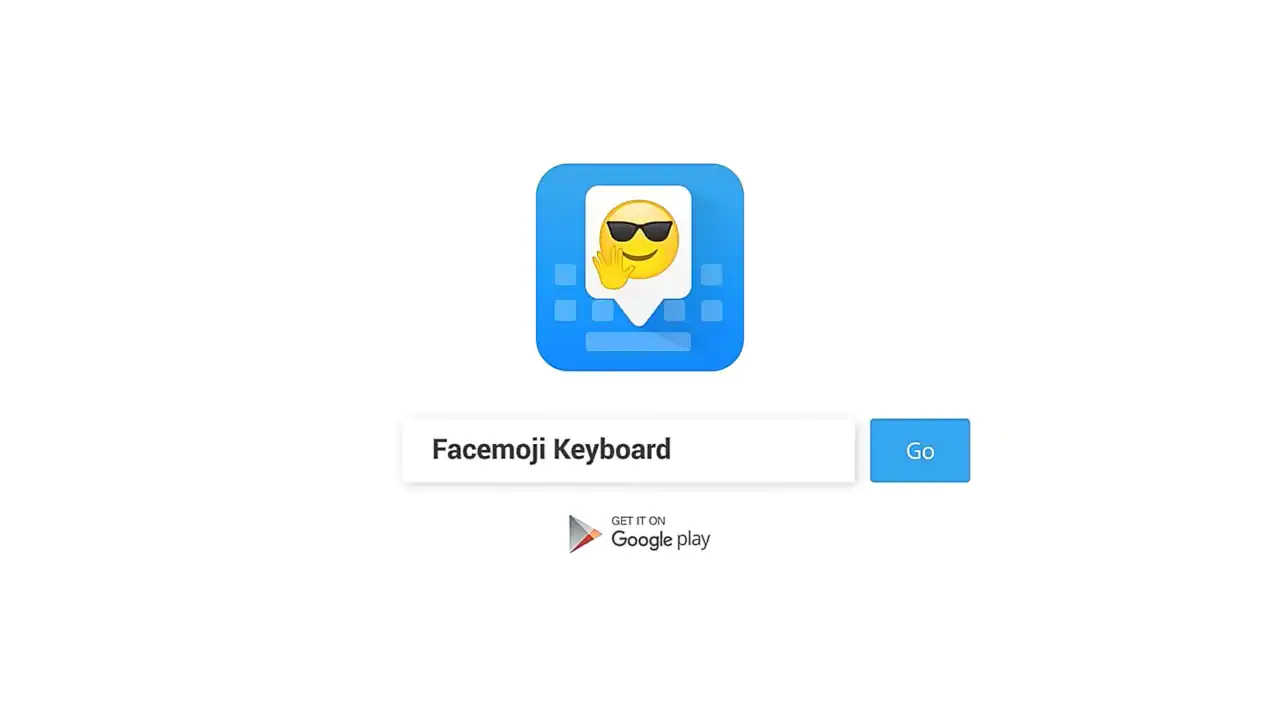This screenshot has width=1280, height=720.
Task: Click the upper-right key square in the app icon
Action: (711, 275)
